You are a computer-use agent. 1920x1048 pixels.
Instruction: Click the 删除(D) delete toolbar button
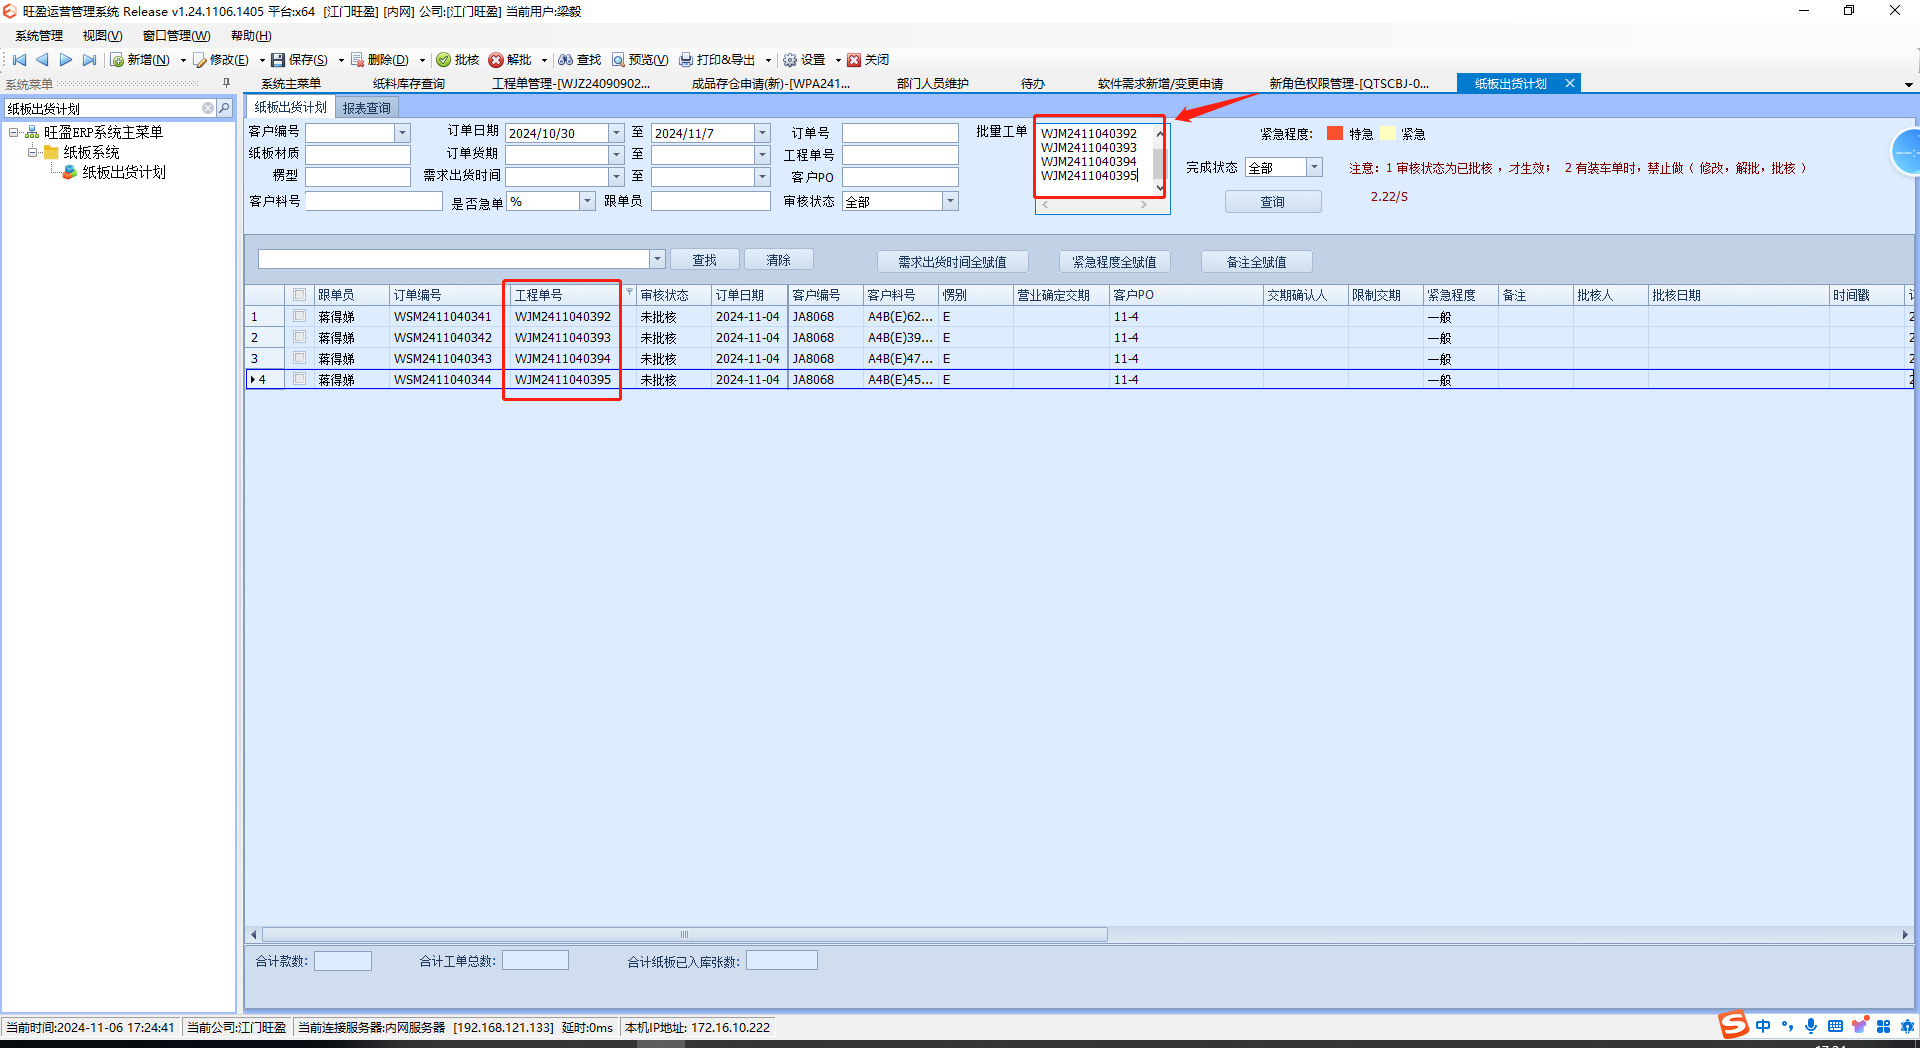[380, 60]
